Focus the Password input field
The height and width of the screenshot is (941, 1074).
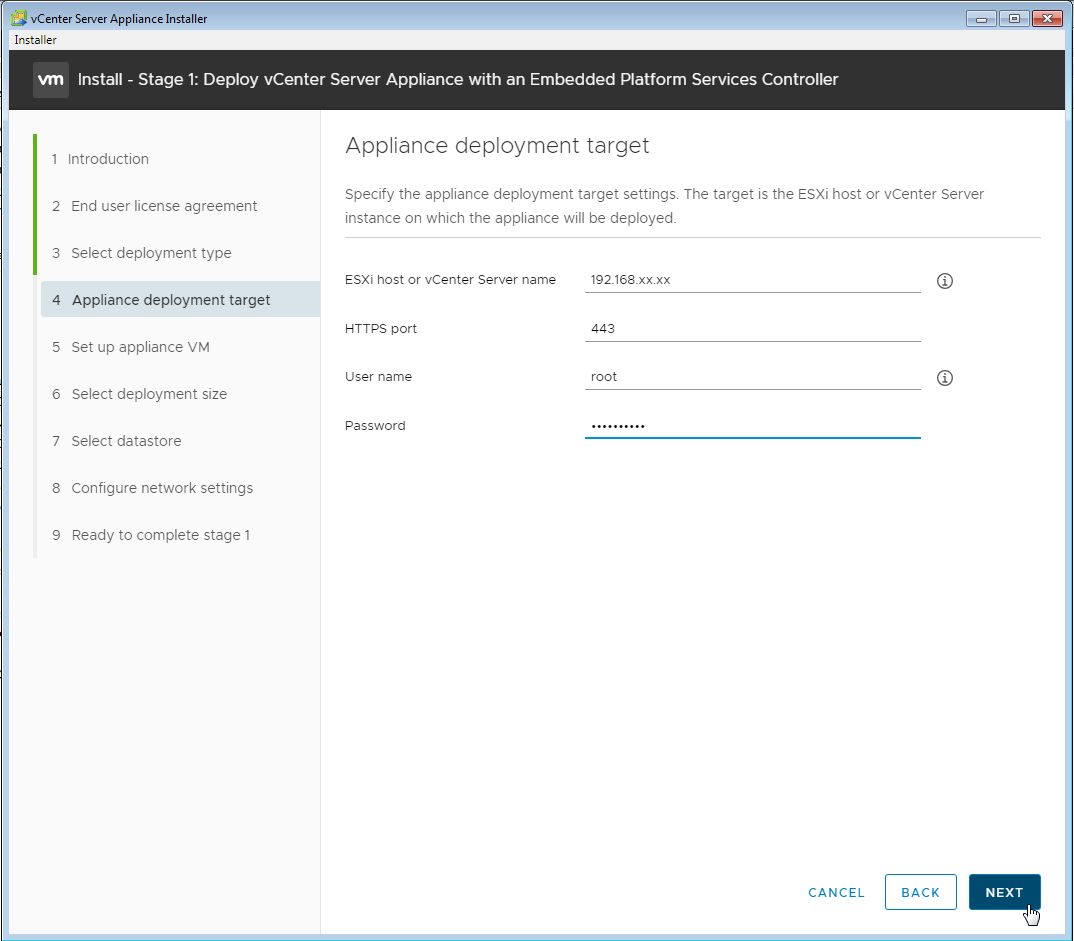752,426
